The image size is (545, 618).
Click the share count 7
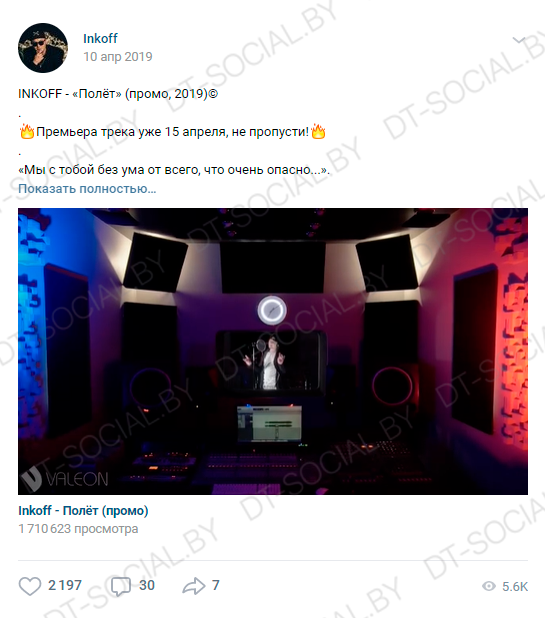(x=216, y=585)
